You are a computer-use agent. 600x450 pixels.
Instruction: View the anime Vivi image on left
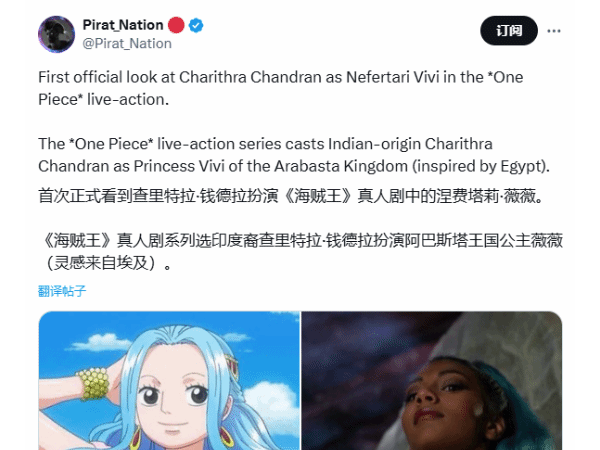(169, 381)
